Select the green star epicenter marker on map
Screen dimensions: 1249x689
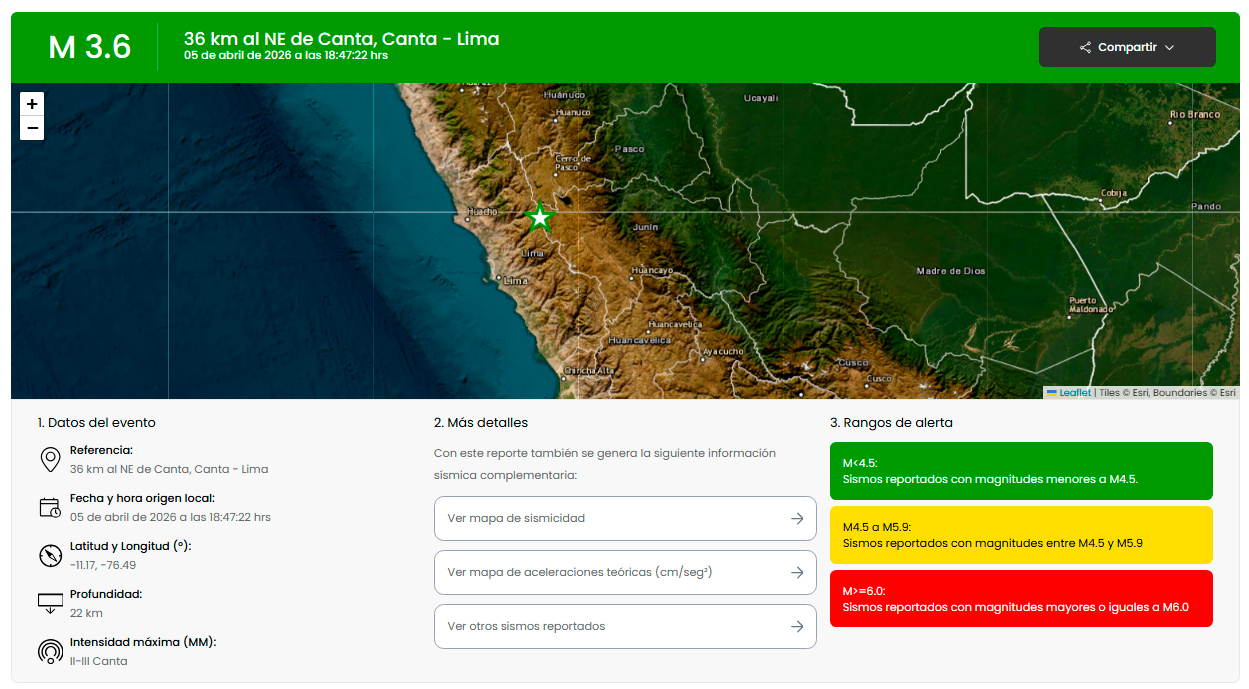539,217
